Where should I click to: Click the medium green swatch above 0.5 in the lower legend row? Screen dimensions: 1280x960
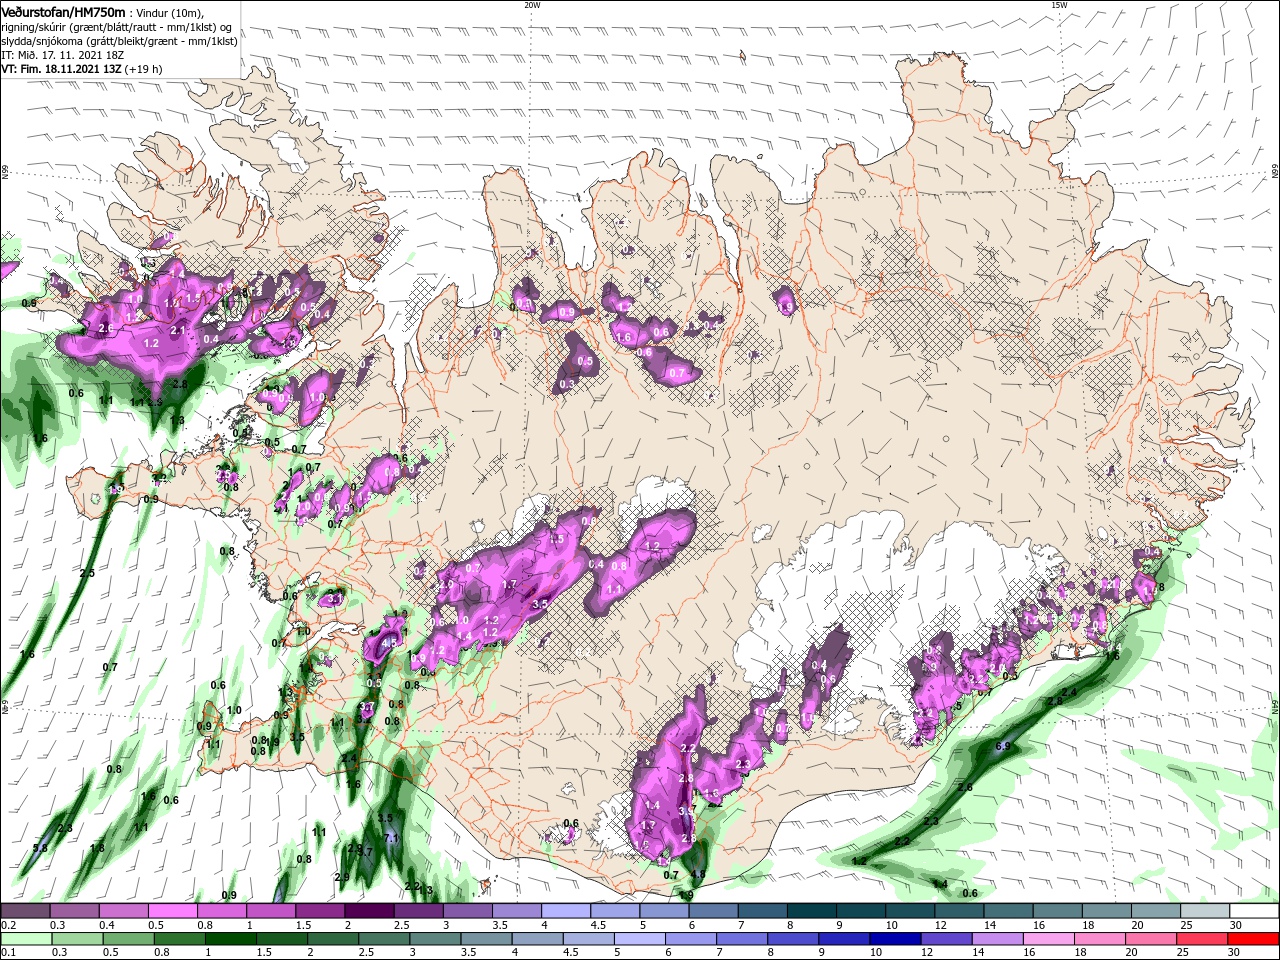tap(128, 939)
